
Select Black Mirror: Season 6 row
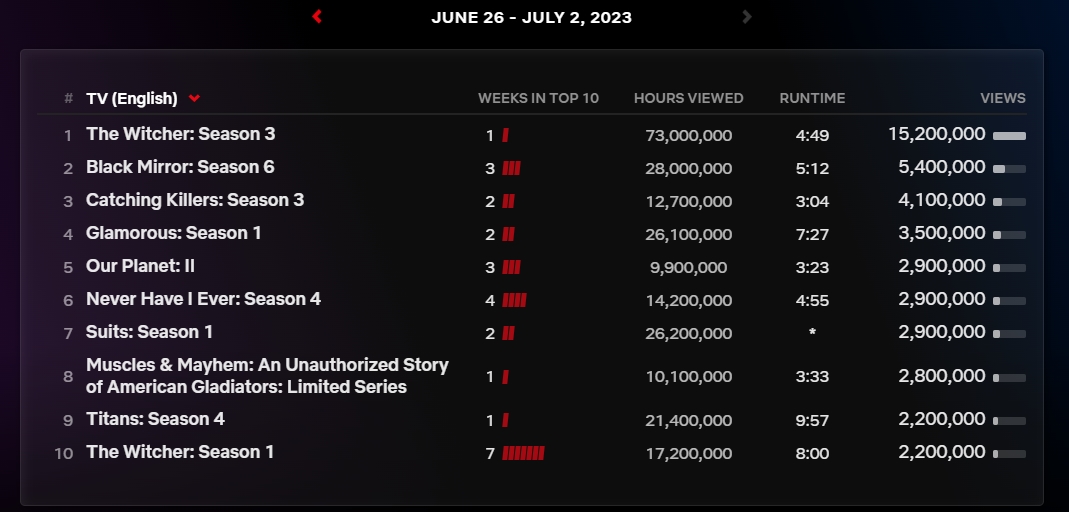(180, 167)
